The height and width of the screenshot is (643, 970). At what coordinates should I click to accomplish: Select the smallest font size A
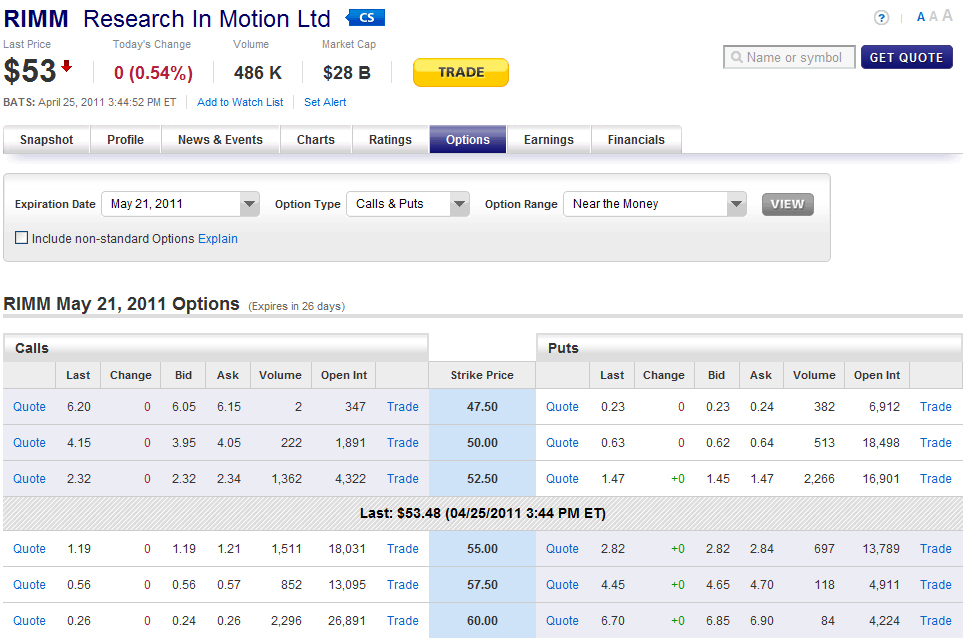[x=921, y=17]
